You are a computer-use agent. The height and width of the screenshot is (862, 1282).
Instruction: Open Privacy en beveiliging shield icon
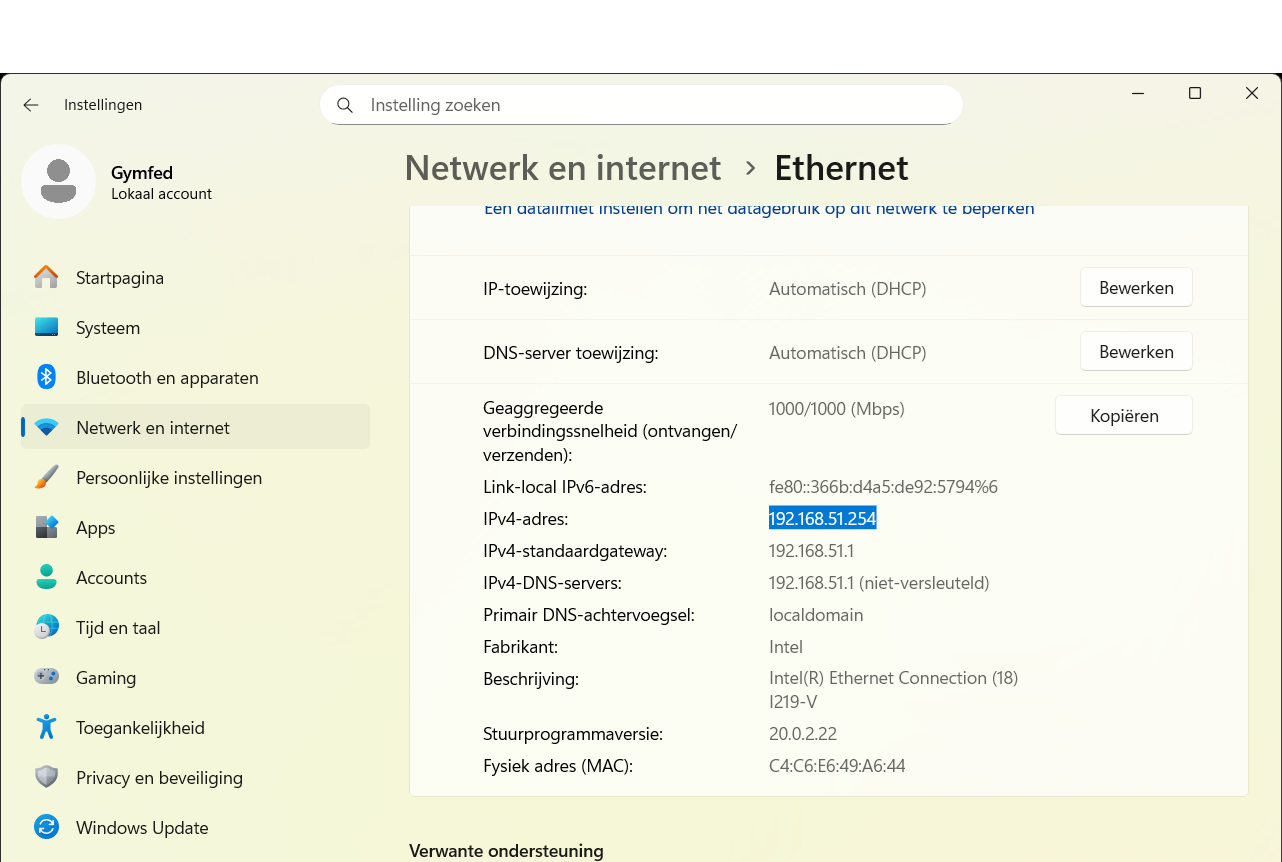tap(46, 777)
